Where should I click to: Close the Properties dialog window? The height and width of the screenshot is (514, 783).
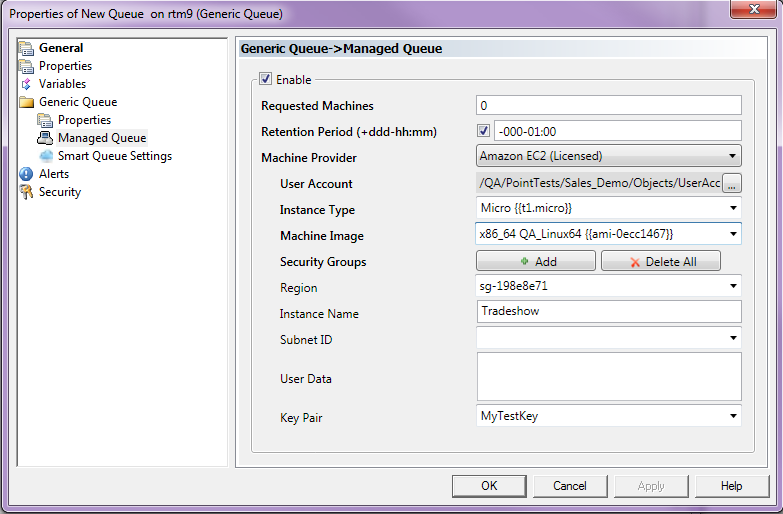coord(754,9)
